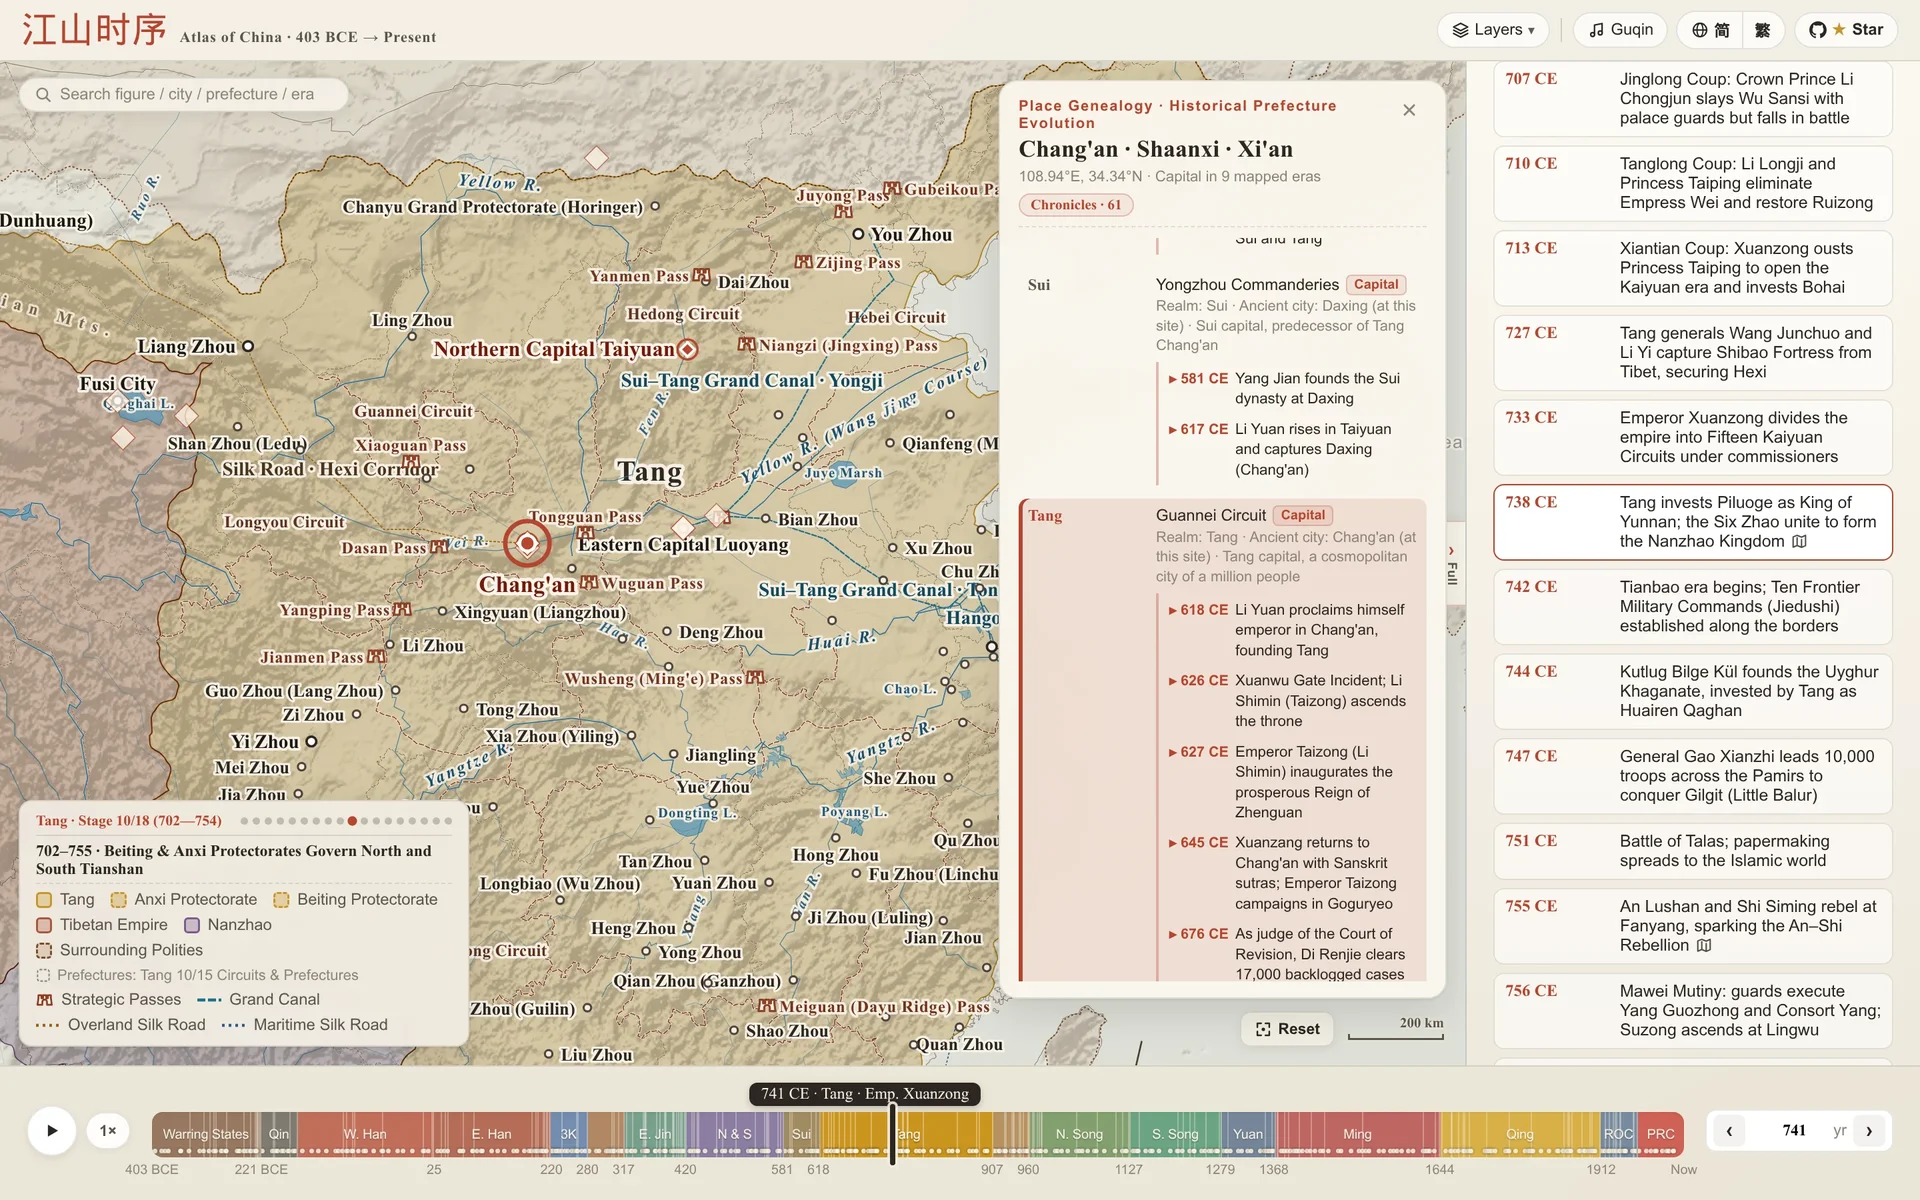Select the Jianmen Pass icon
Viewport: 1920px width, 1200px height.
[x=376, y=657]
